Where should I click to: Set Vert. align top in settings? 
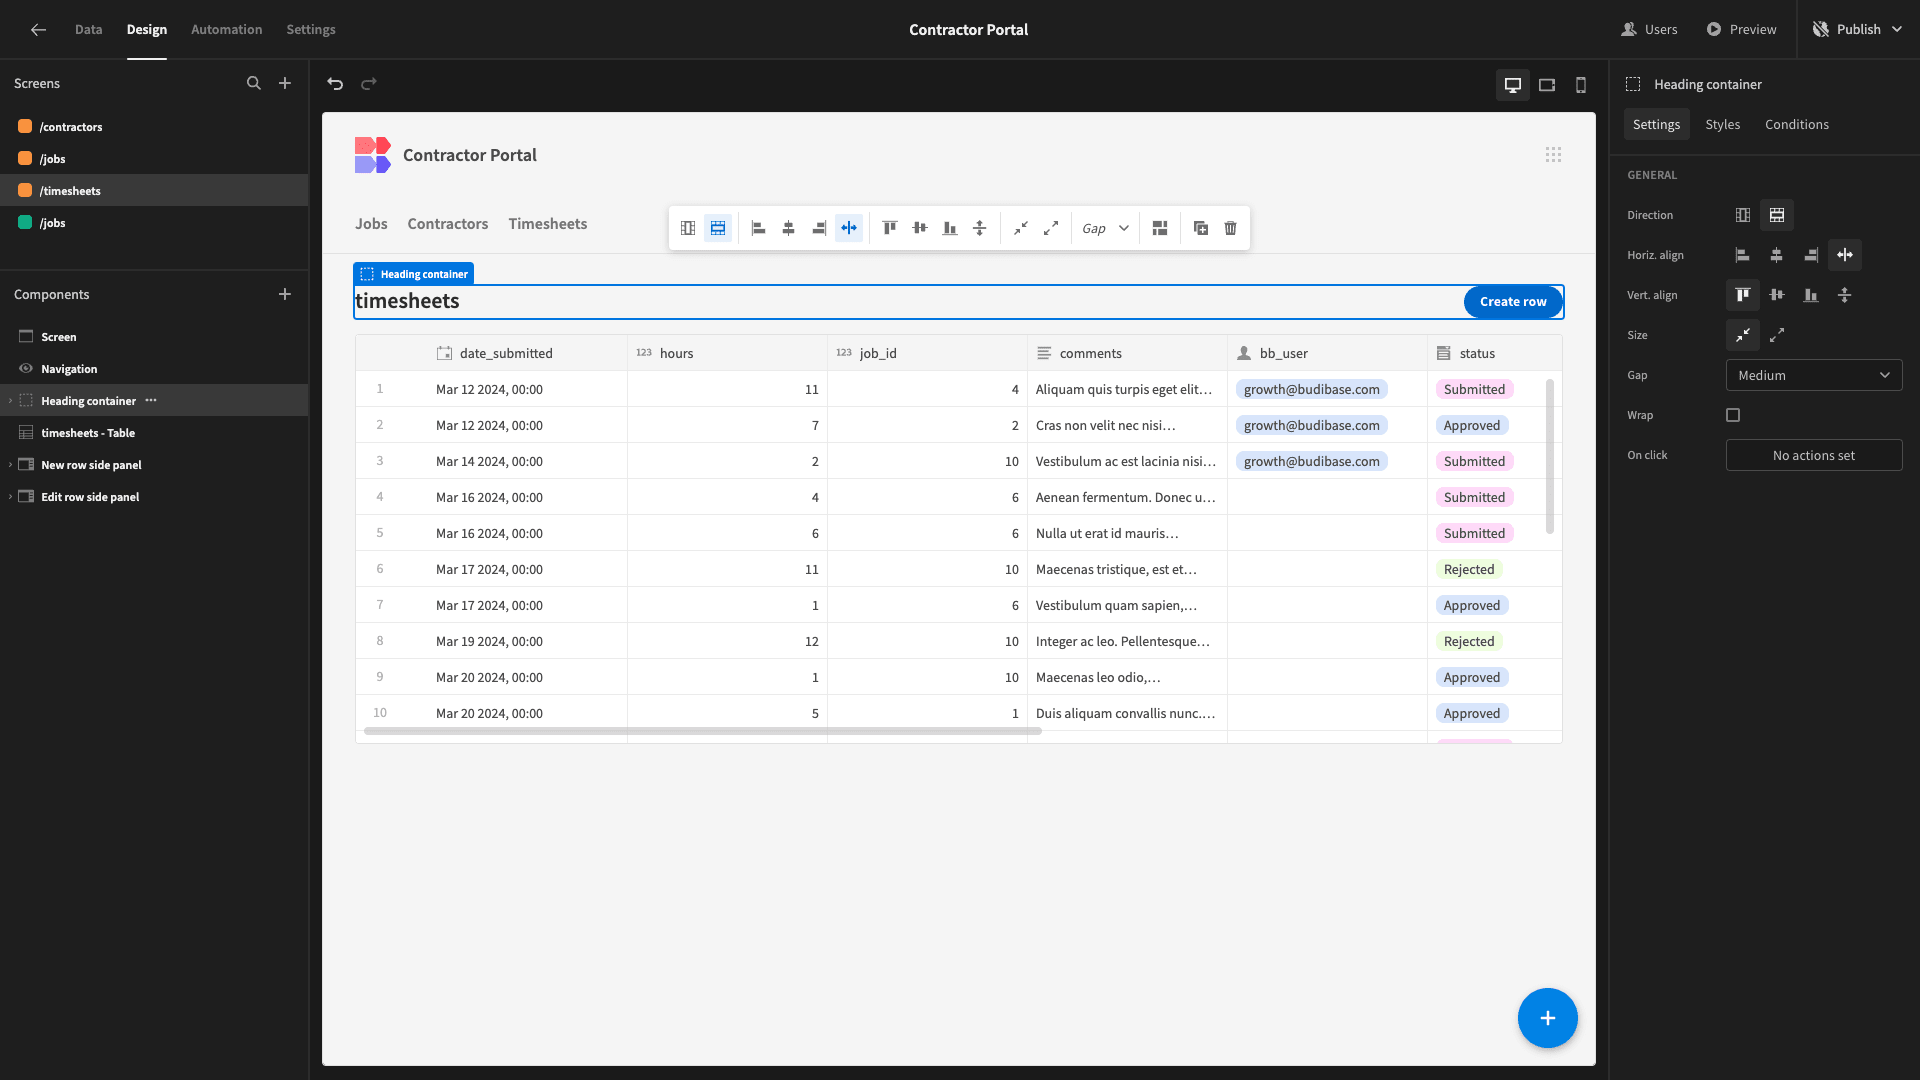1743,295
